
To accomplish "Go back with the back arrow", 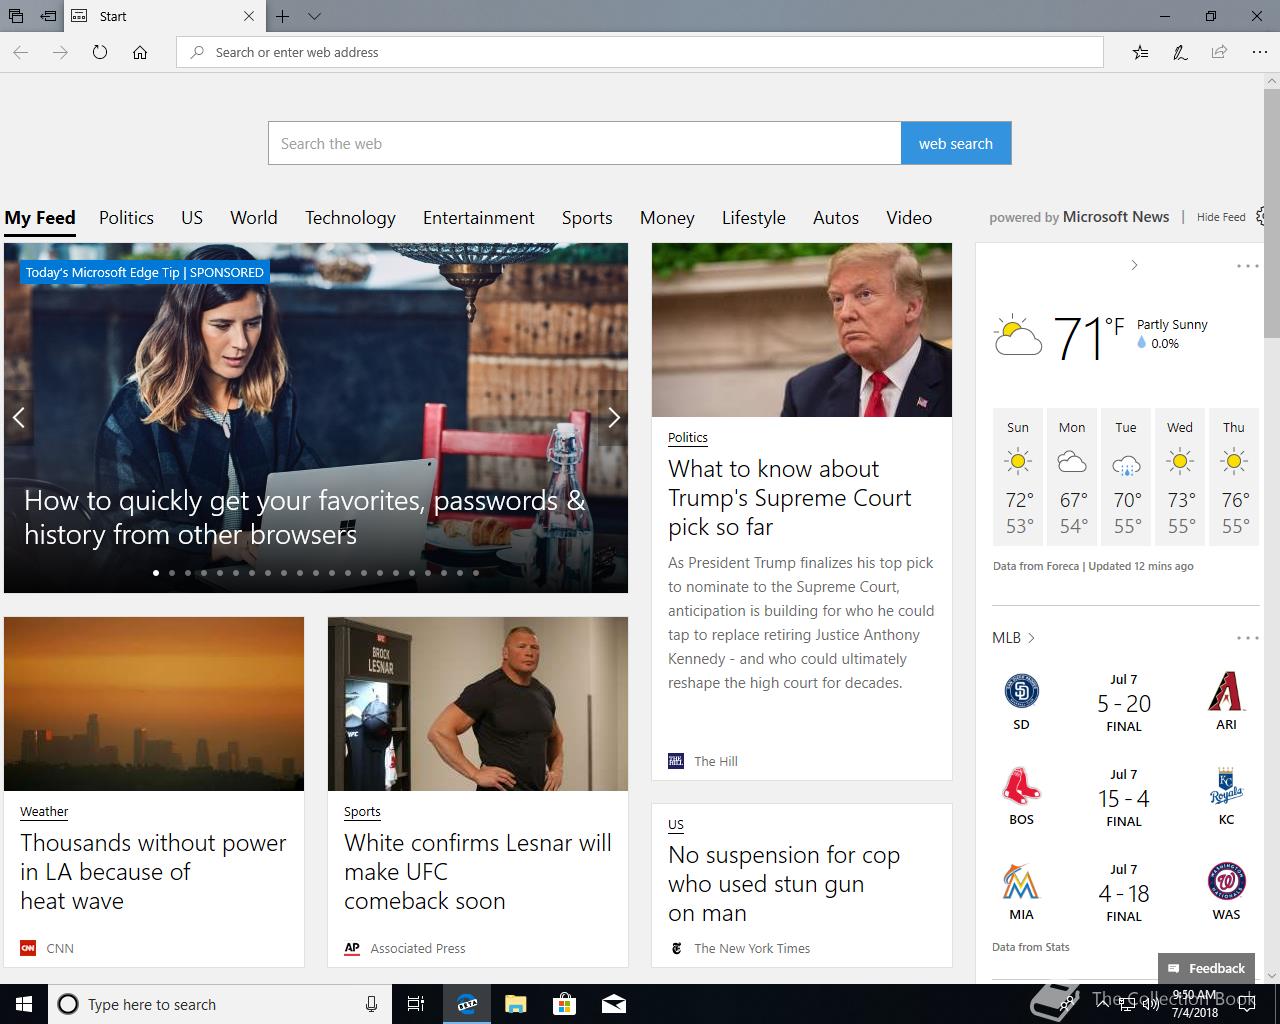I will (21, 52).
